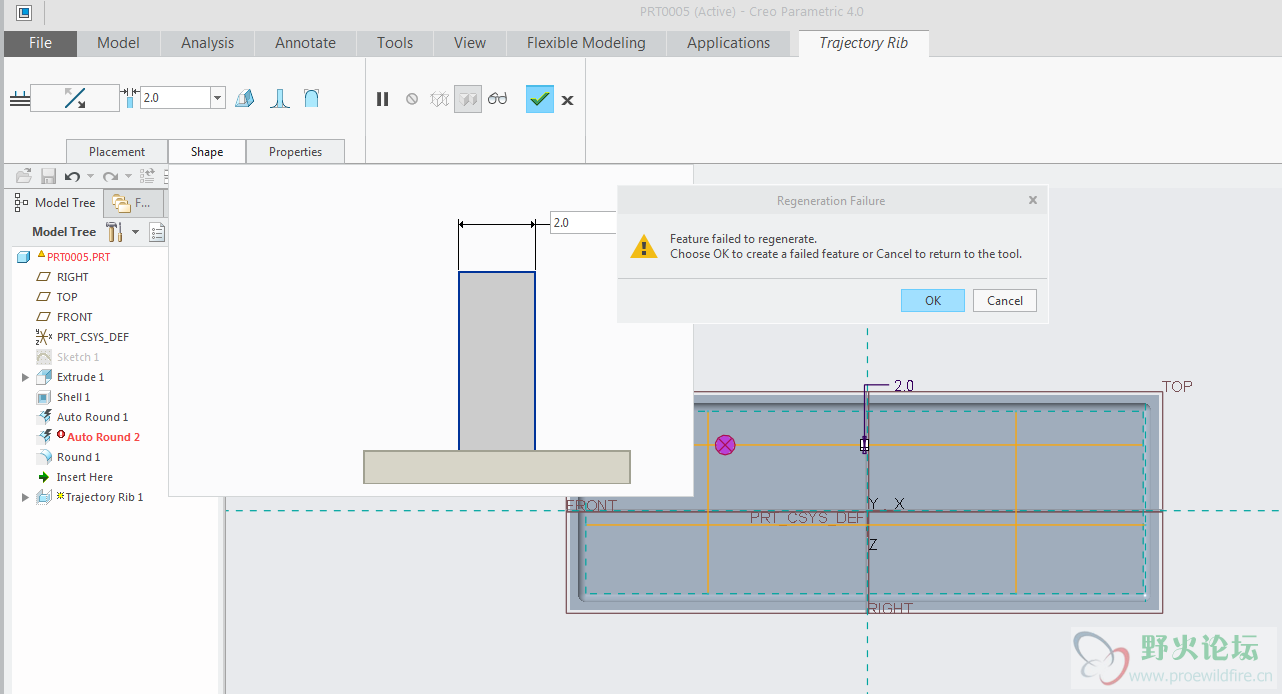Click the Undo icon
Screen dimensions: 1282x694
click(72, 176)
